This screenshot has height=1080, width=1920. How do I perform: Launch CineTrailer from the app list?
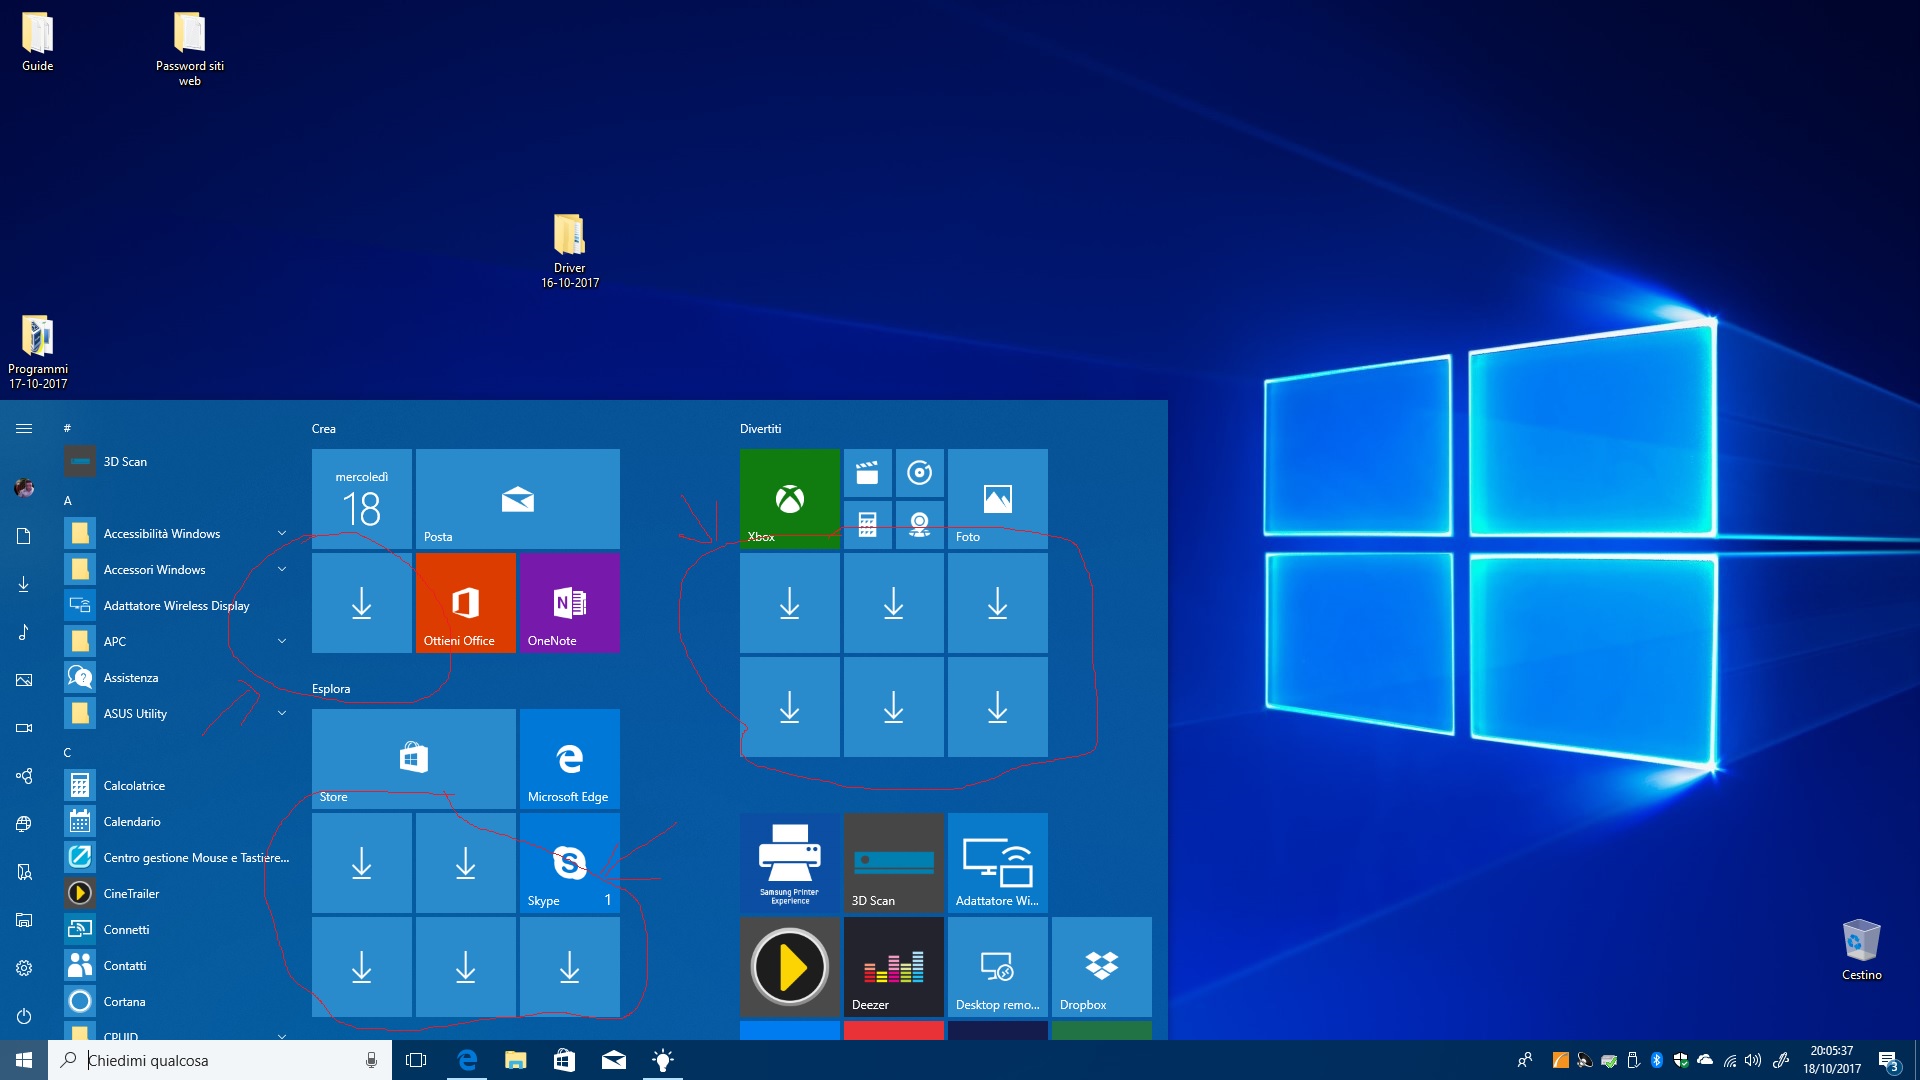point(176,894)
